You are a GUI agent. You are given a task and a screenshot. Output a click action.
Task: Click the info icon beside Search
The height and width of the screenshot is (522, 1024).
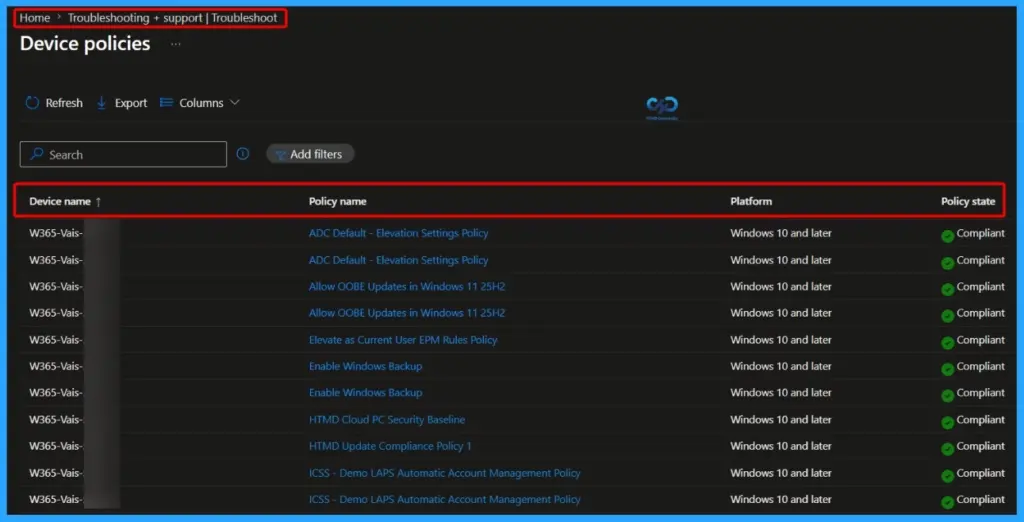[x=243, y=154]
